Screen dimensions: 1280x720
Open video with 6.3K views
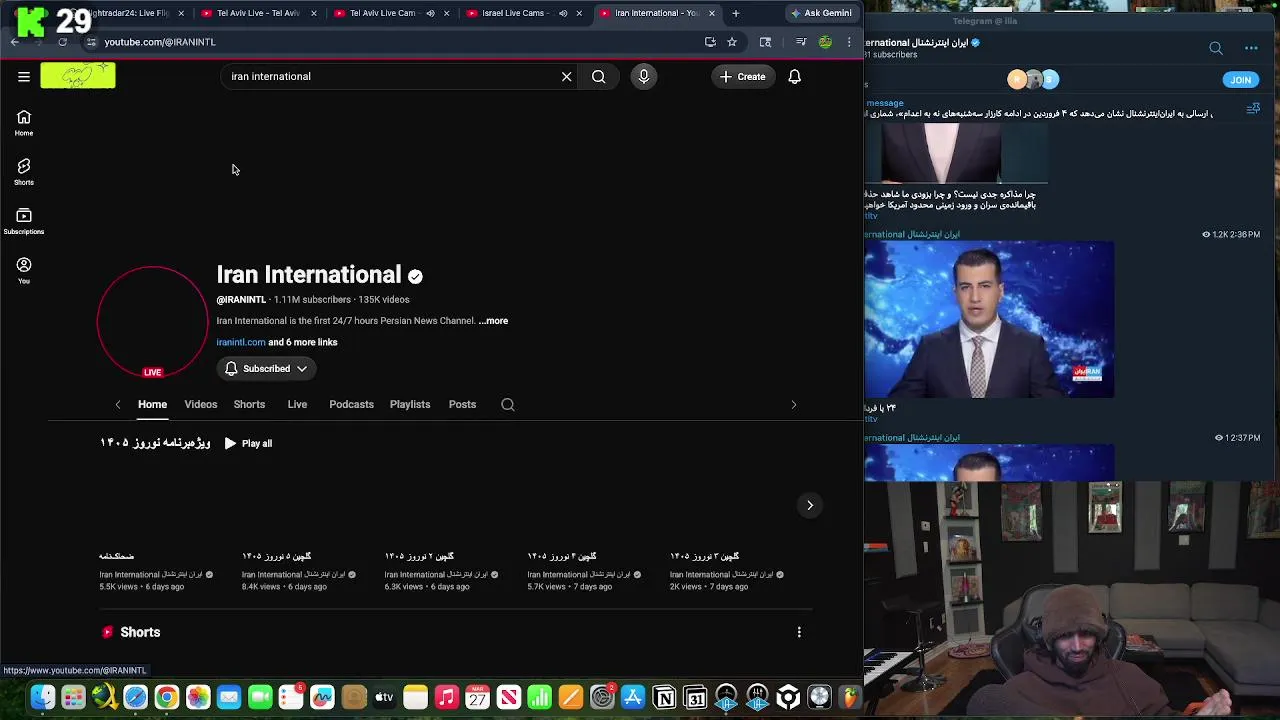pyautogui.click(x=441, y=530)
